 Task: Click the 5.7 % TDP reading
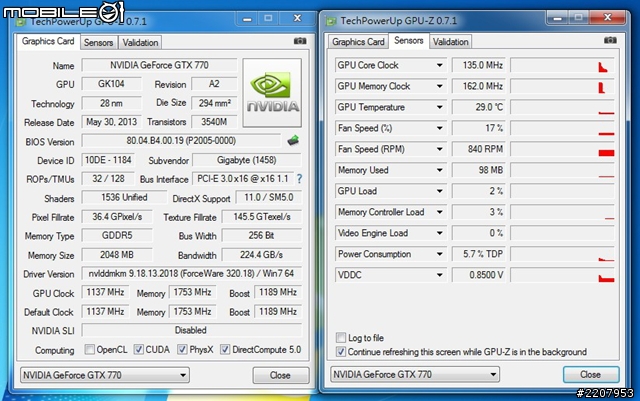[x=478, y=254]
